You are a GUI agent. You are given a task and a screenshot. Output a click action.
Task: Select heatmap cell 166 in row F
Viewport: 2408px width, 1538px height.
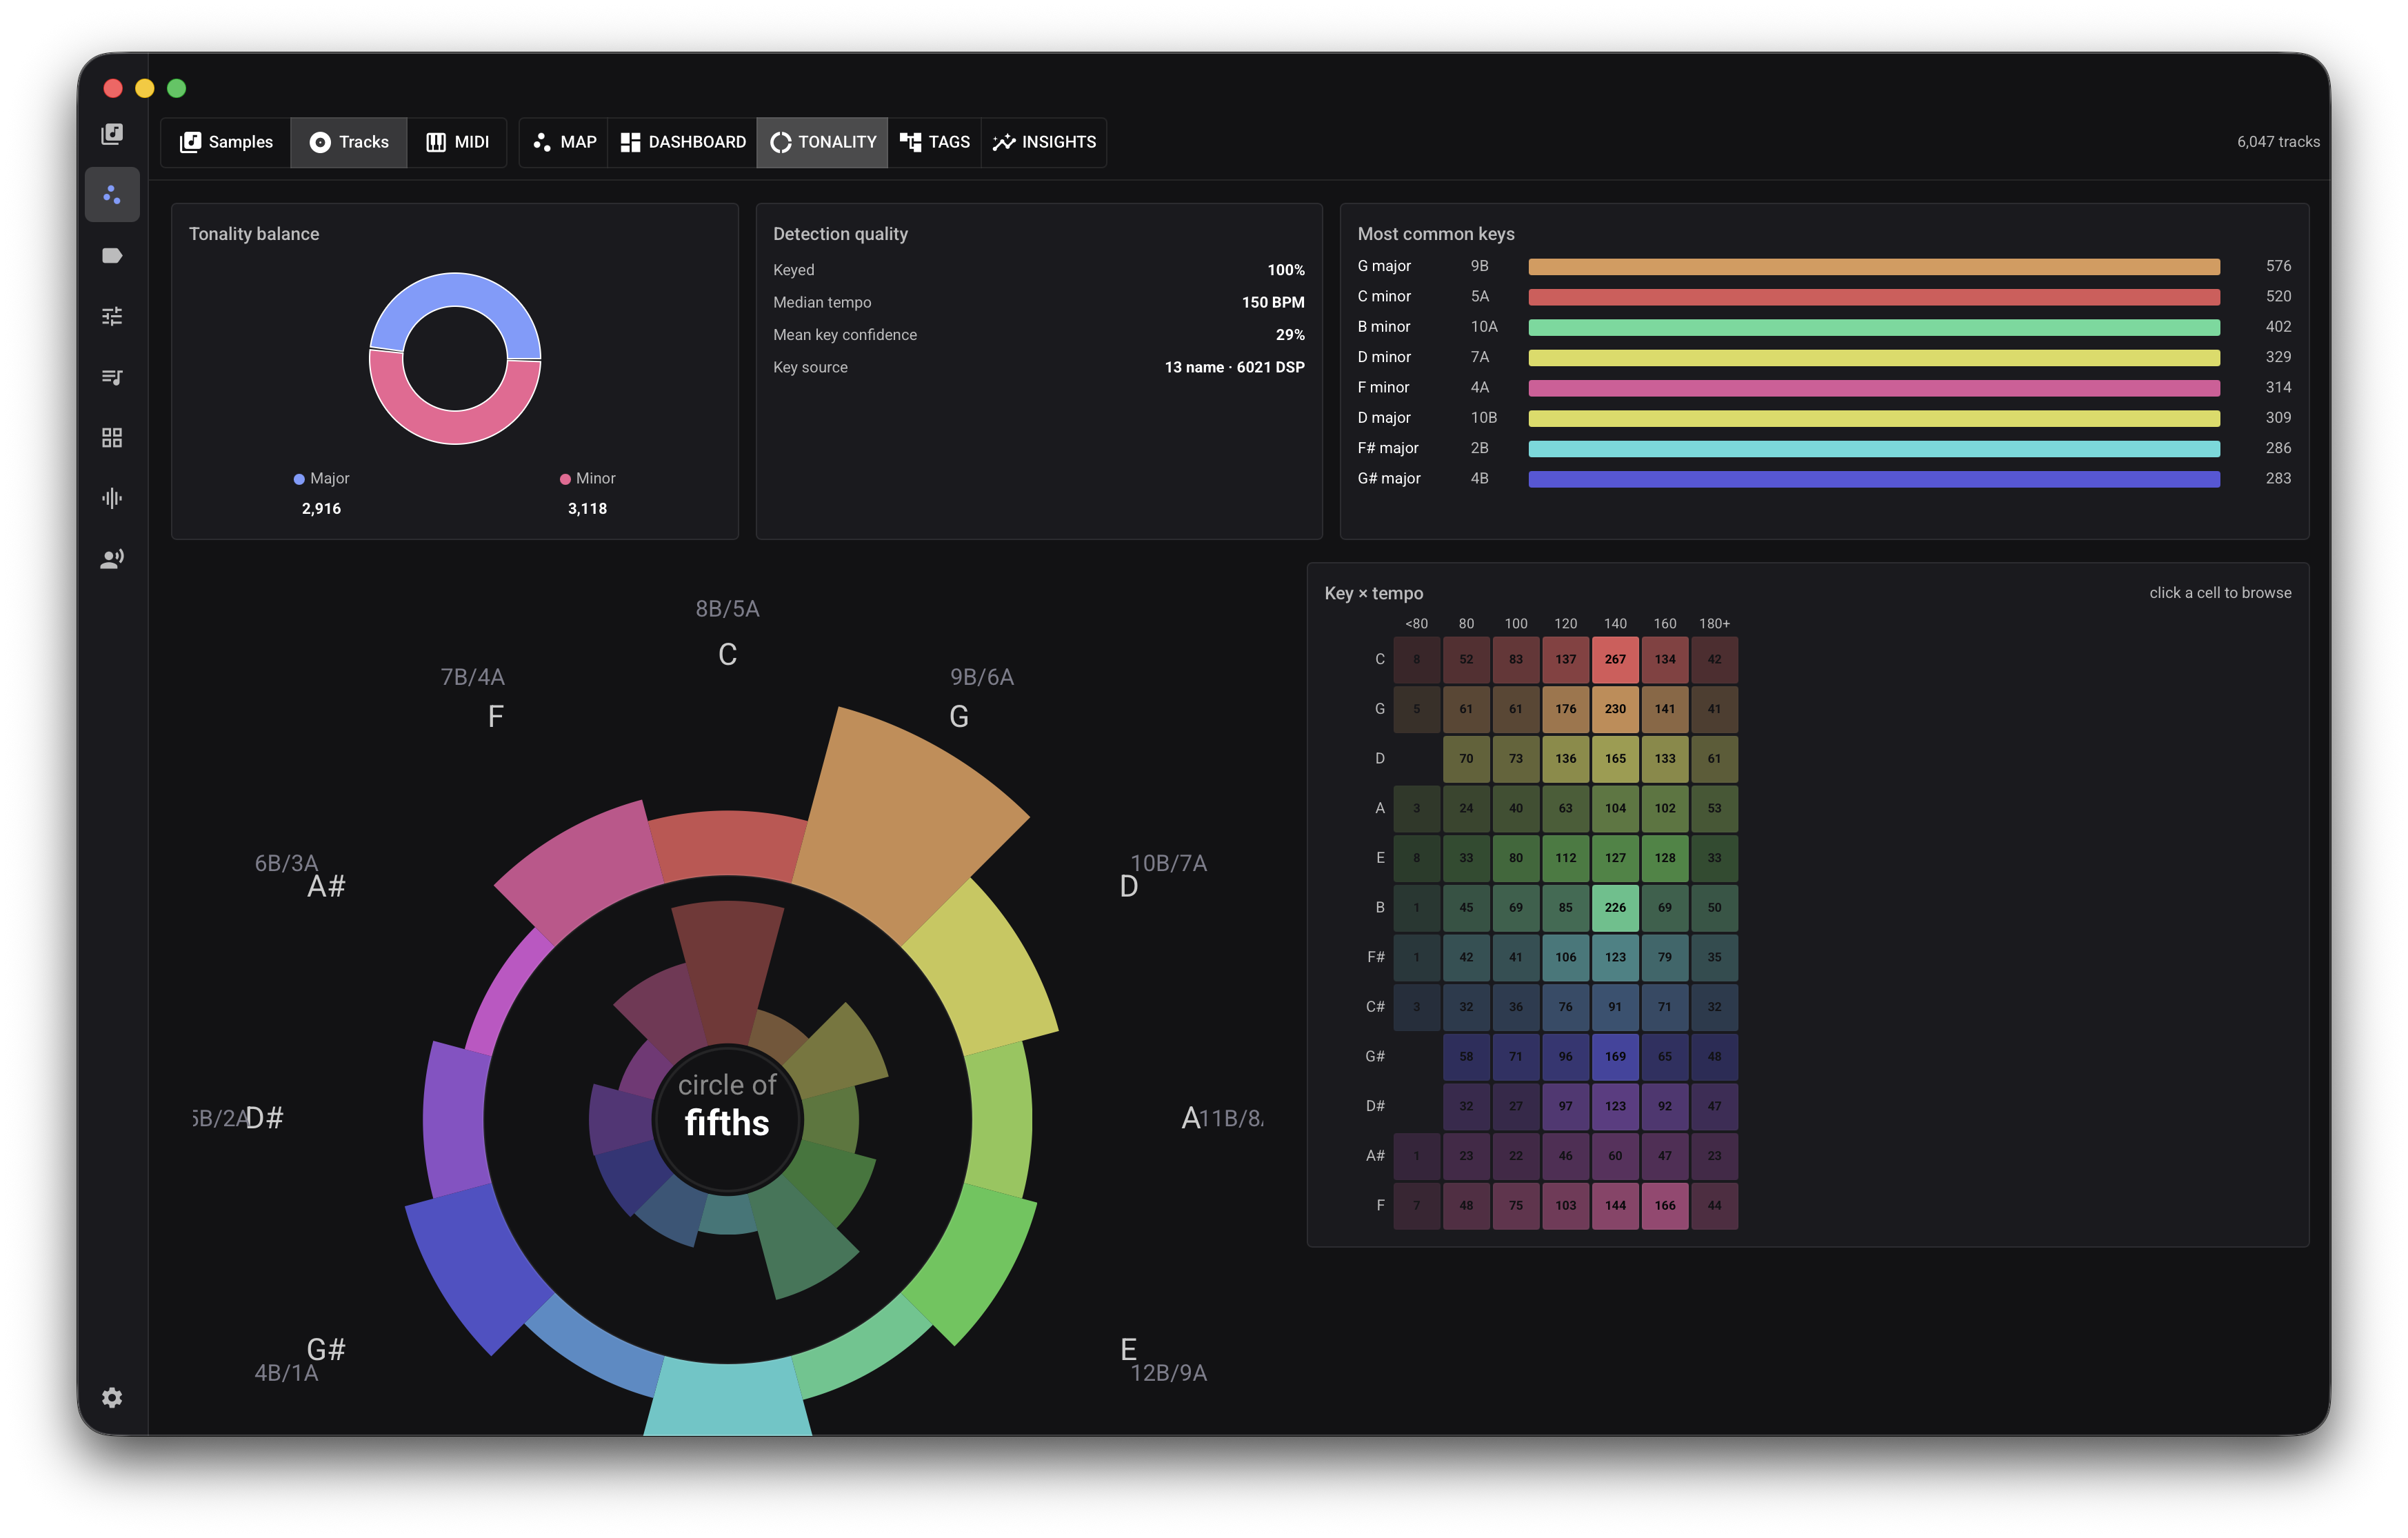pyautogui.click(x=1664, y=1205)
